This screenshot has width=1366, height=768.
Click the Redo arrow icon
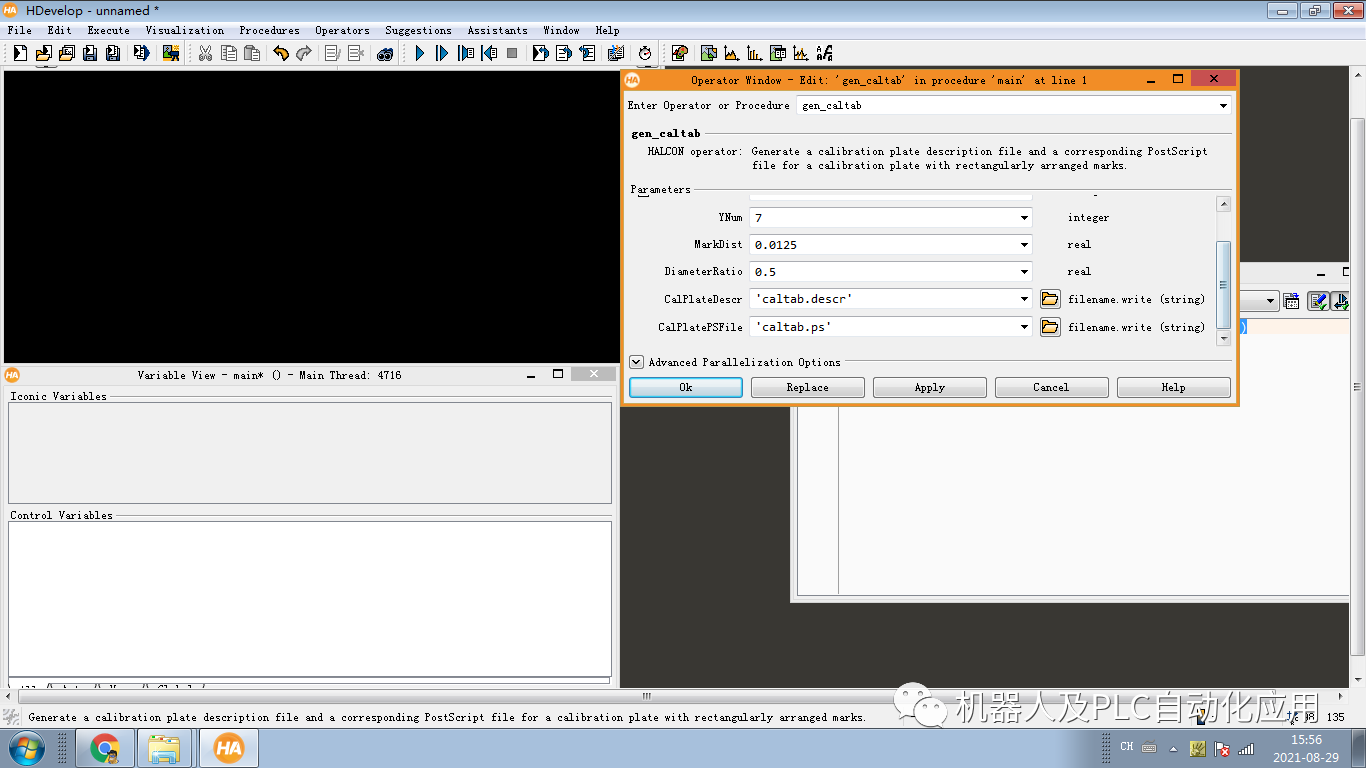click(304, 53)
